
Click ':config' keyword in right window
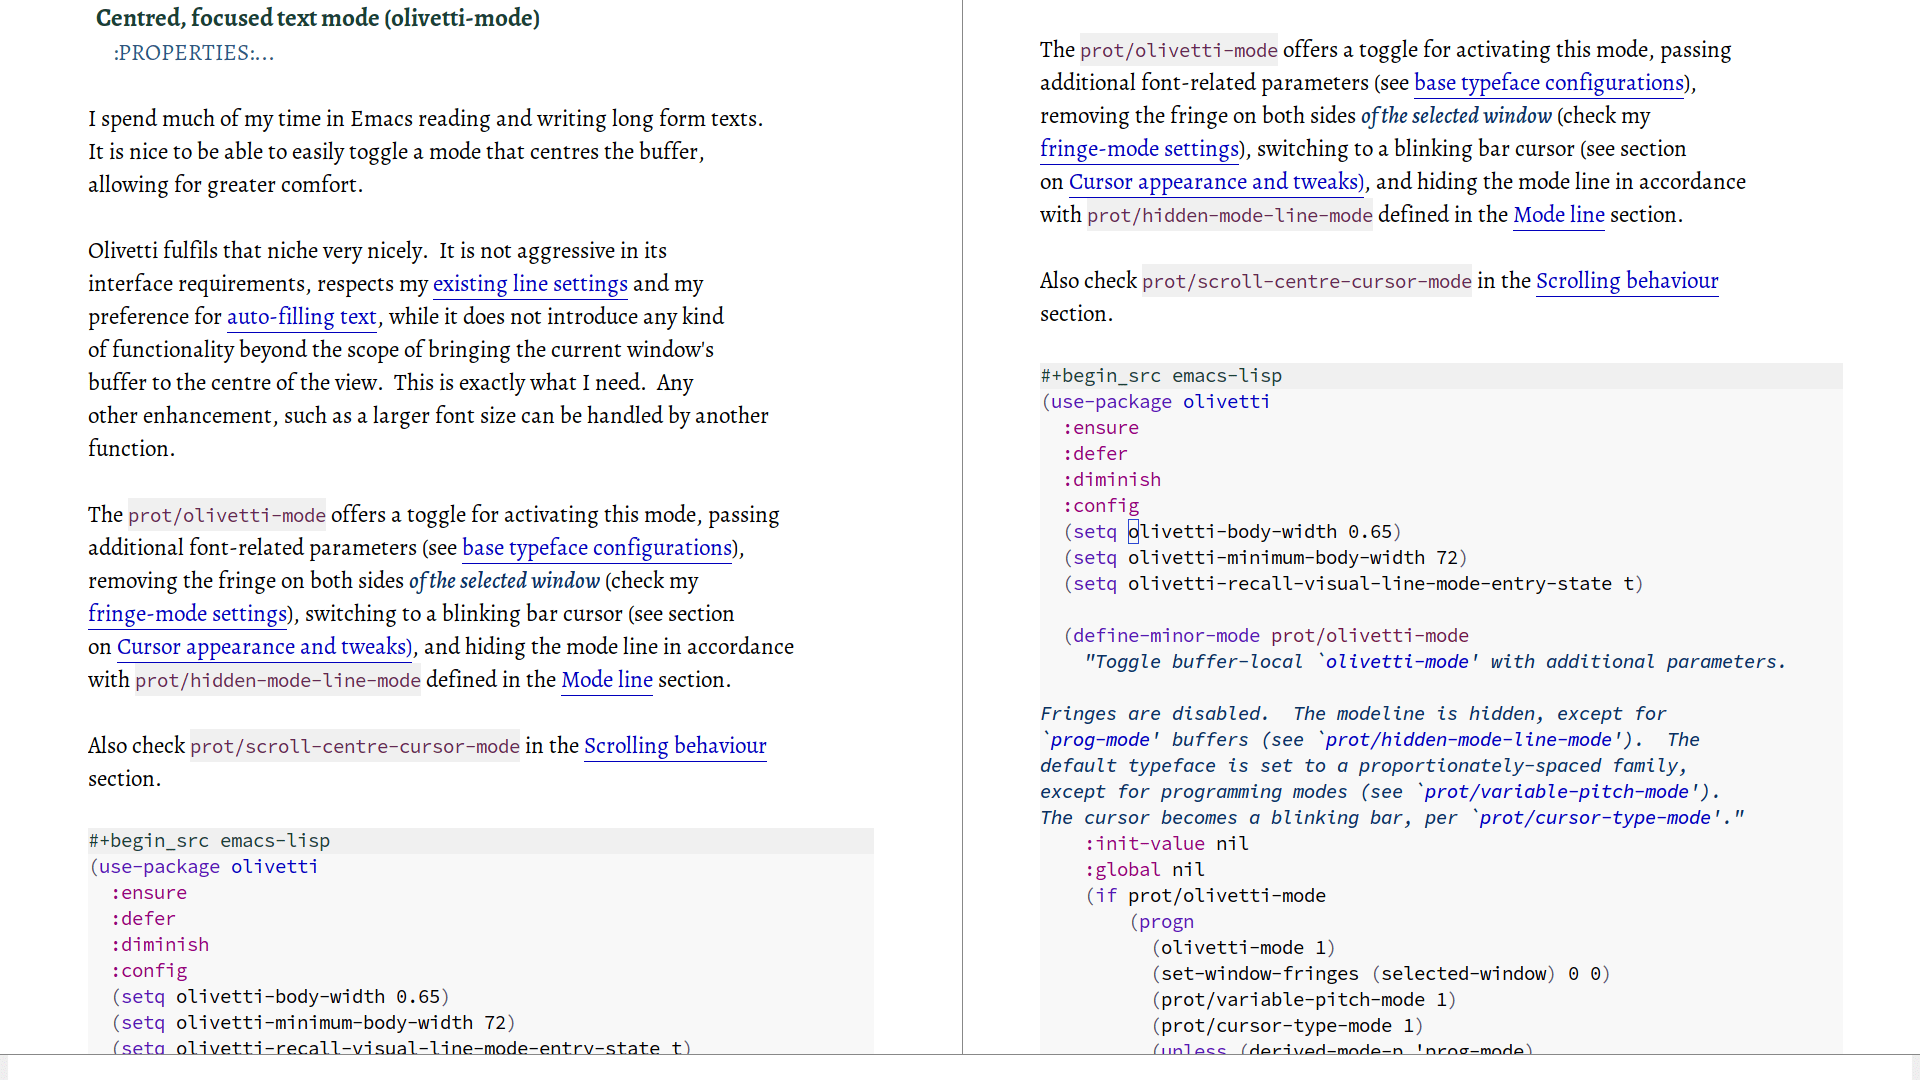point(1101,506)
